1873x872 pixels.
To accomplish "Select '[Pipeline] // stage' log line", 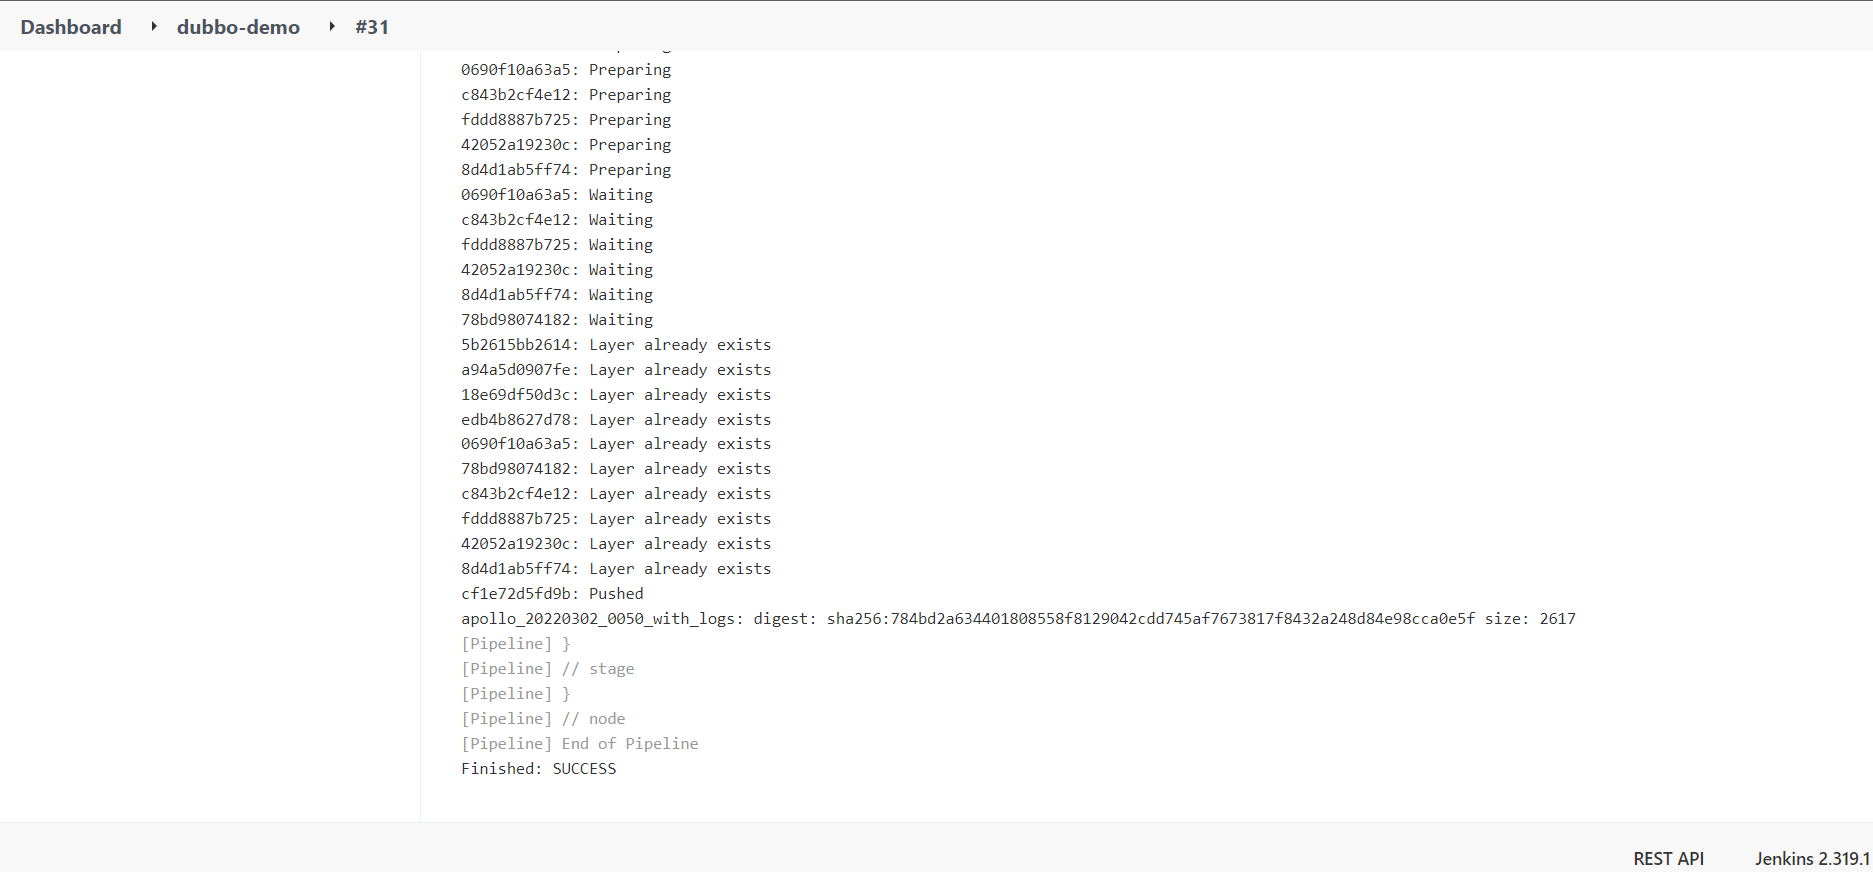I will (x=548, y=668).
